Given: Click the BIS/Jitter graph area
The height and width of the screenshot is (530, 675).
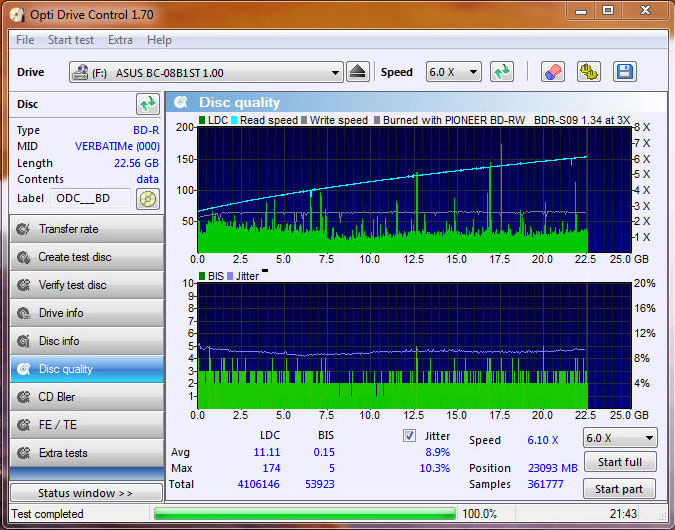Looking at the screenshot, I should pyautogui.click(x=414, y=346).
